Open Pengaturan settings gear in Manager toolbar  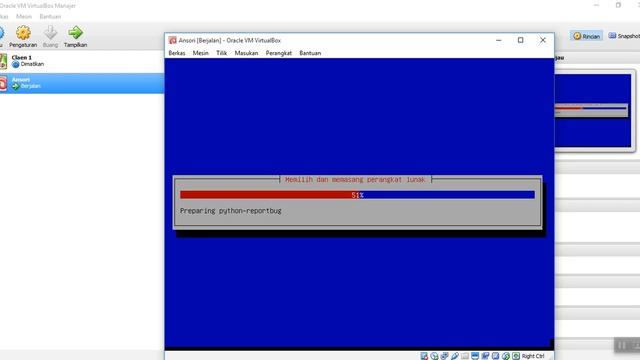23,33
